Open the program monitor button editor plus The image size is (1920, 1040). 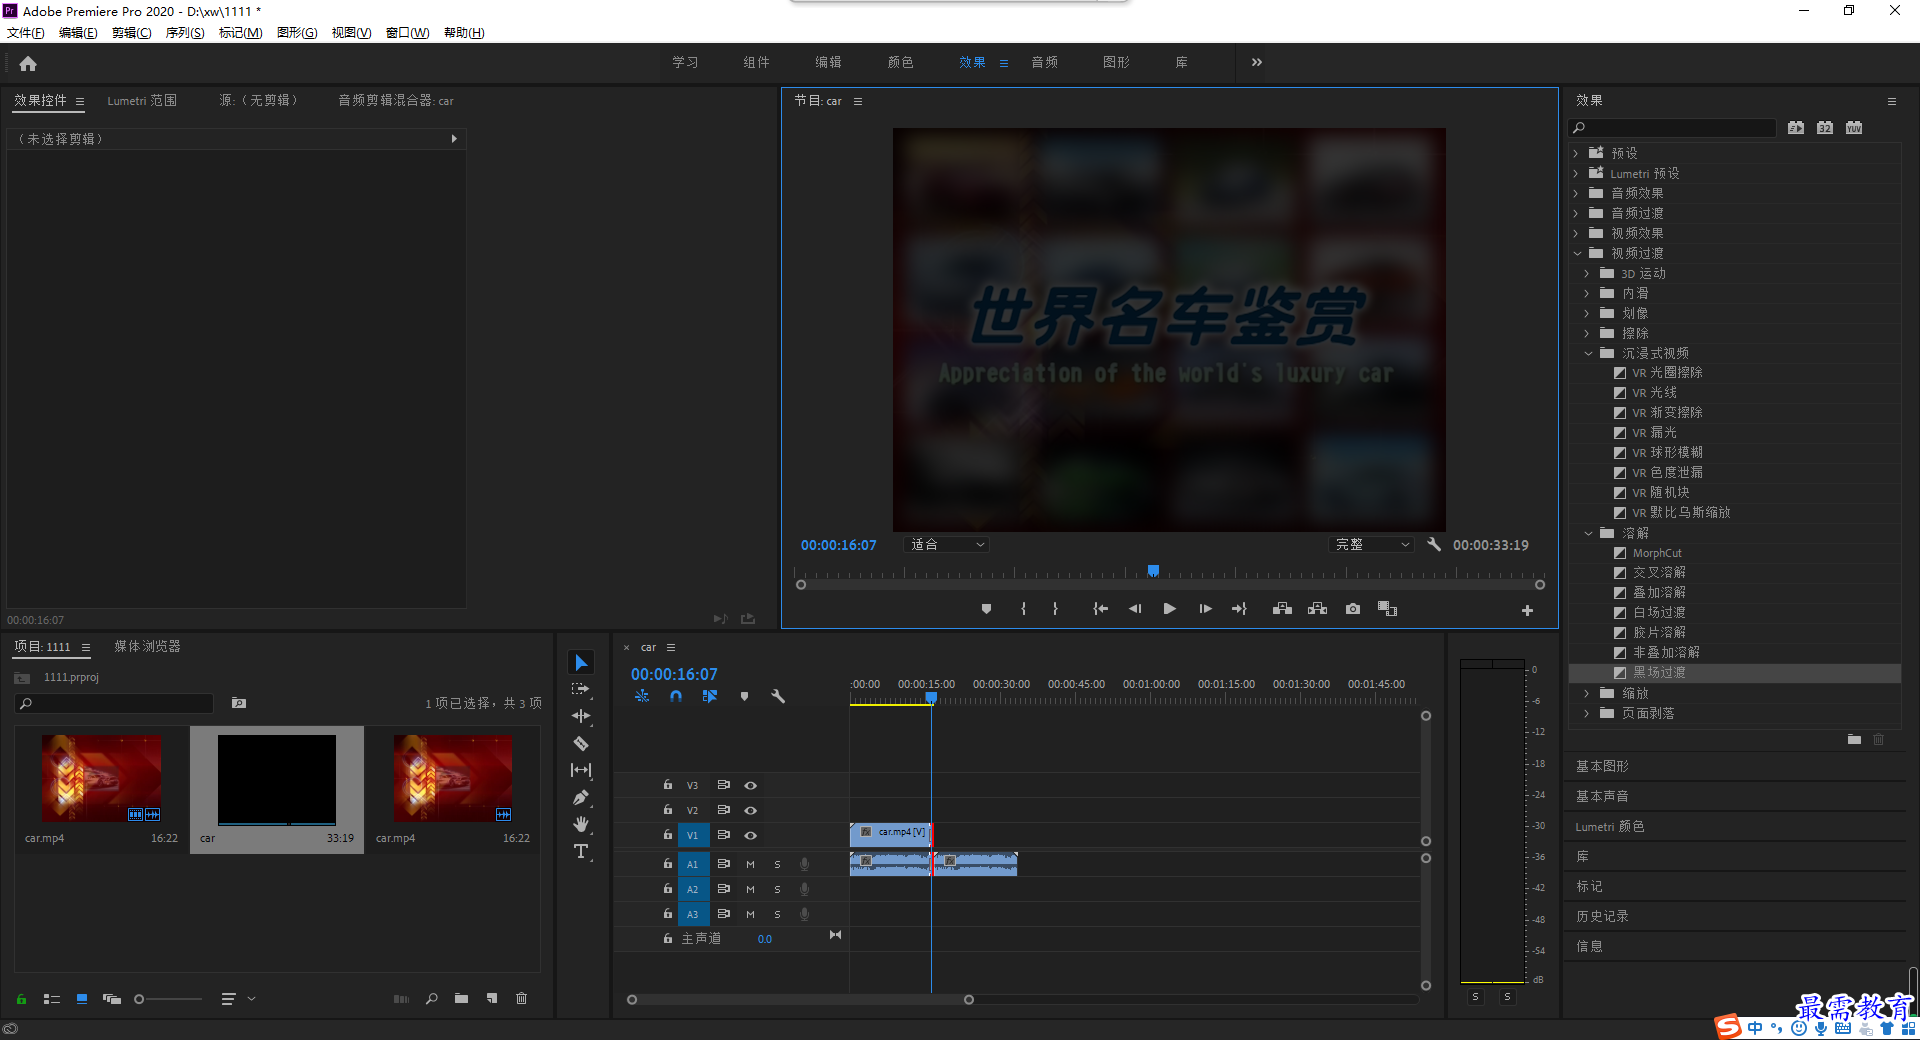(x=1527, y=610)
